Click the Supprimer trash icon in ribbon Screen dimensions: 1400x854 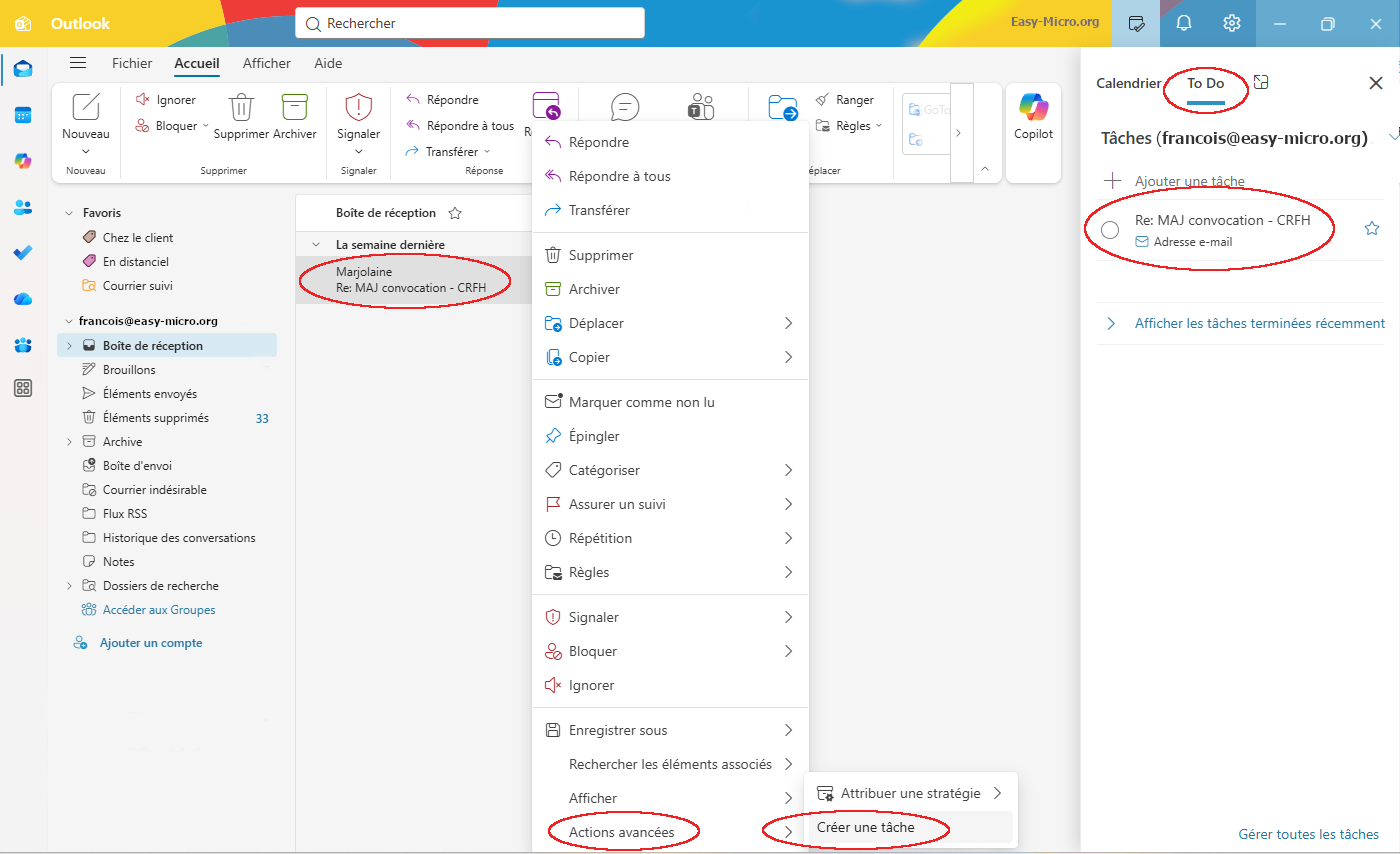click(241, 107)
